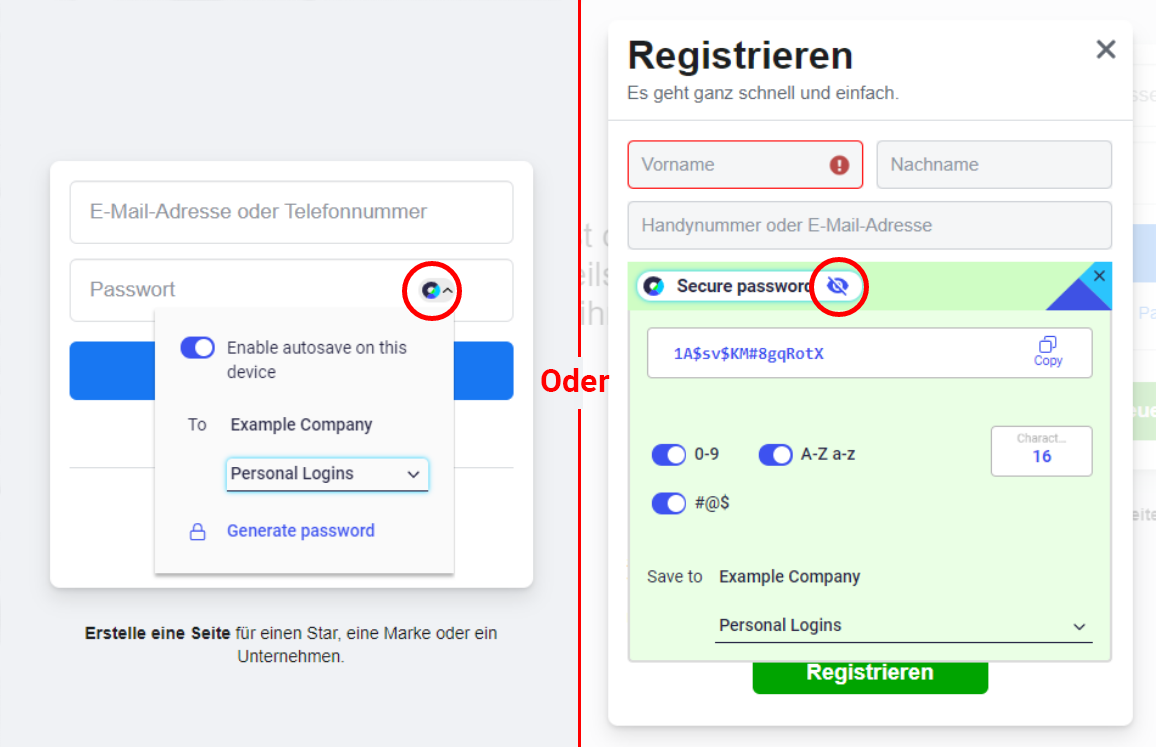Turn off the #@$ symbols switch
This screenshot has width=1156, height=747.
[x=669, y=504]
